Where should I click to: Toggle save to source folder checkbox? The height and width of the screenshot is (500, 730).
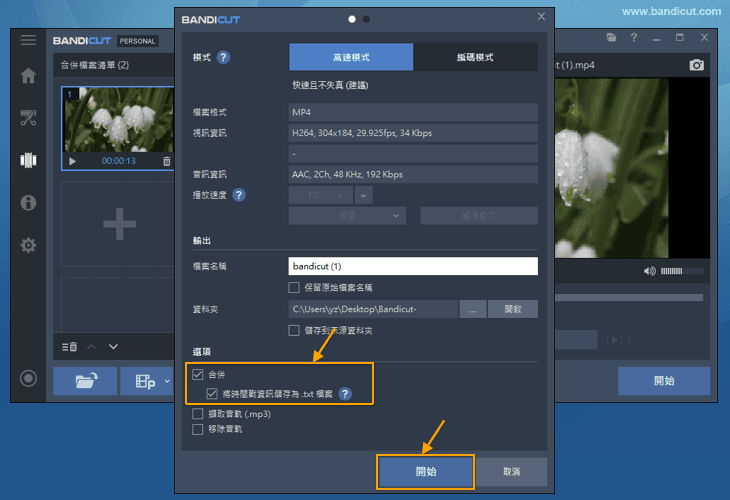[x=294, y=330]
